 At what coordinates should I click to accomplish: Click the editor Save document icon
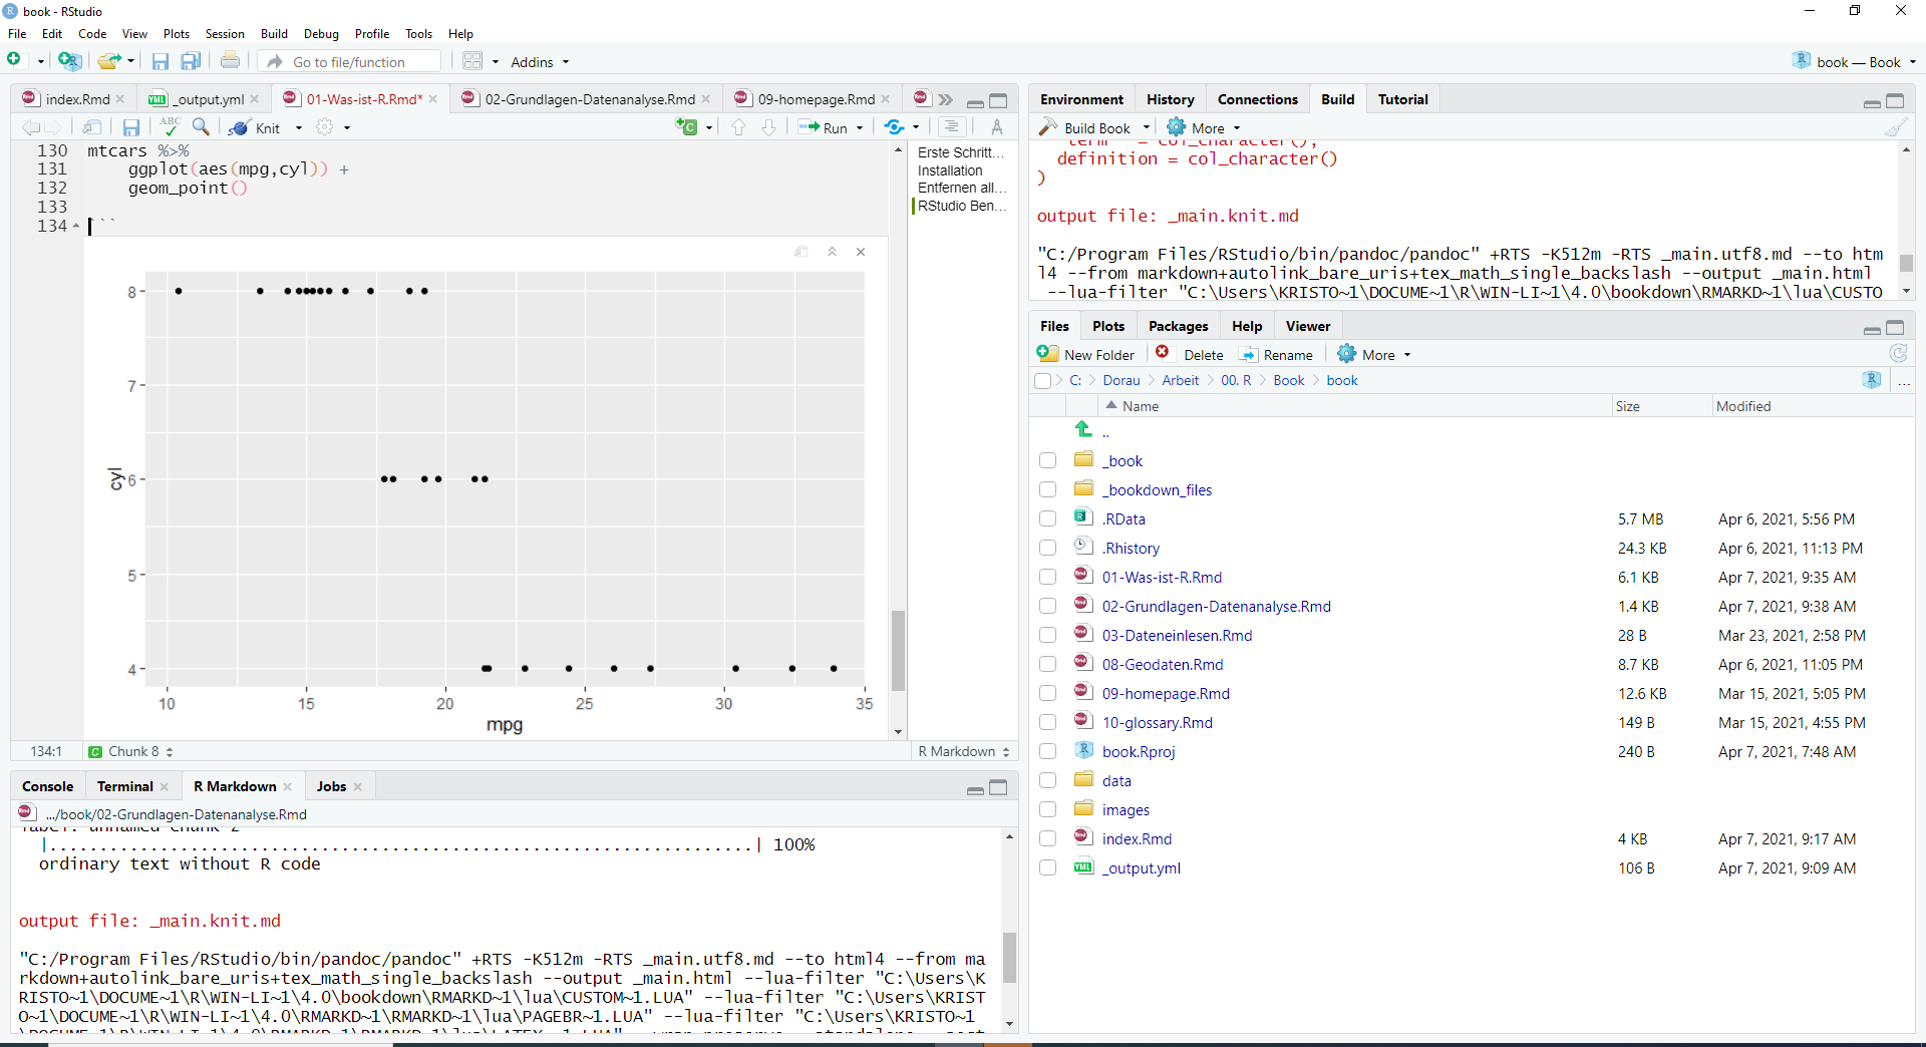(x=131, y=128)
